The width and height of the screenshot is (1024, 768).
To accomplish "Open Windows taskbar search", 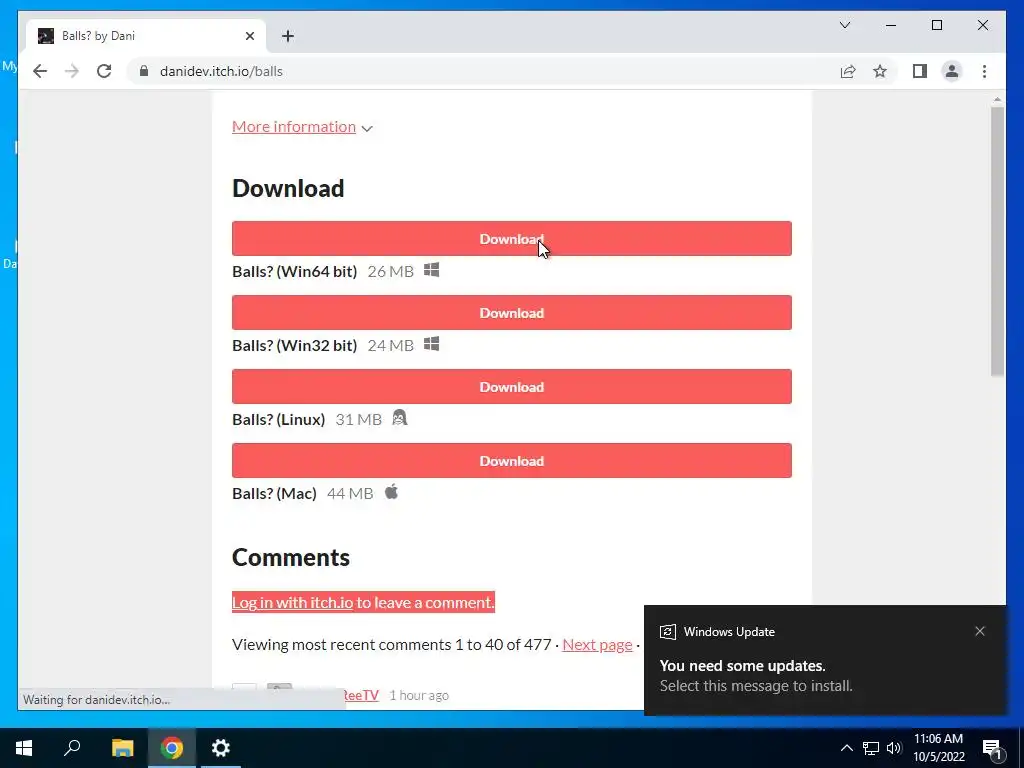I will pyautogui.click(x=72, y=748).
